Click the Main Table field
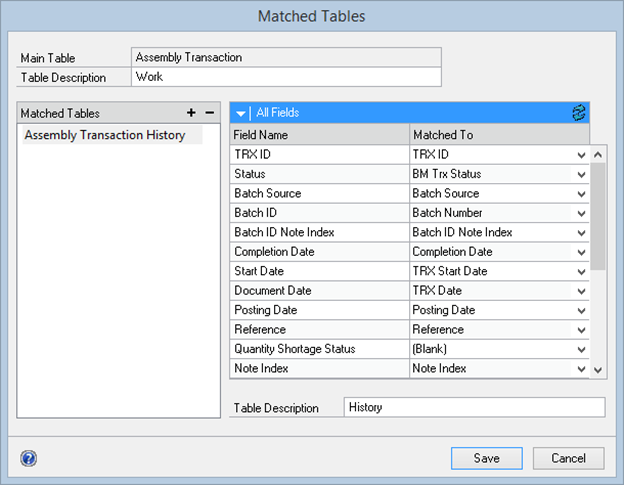 pyautogui.click(x=286, y=57)
